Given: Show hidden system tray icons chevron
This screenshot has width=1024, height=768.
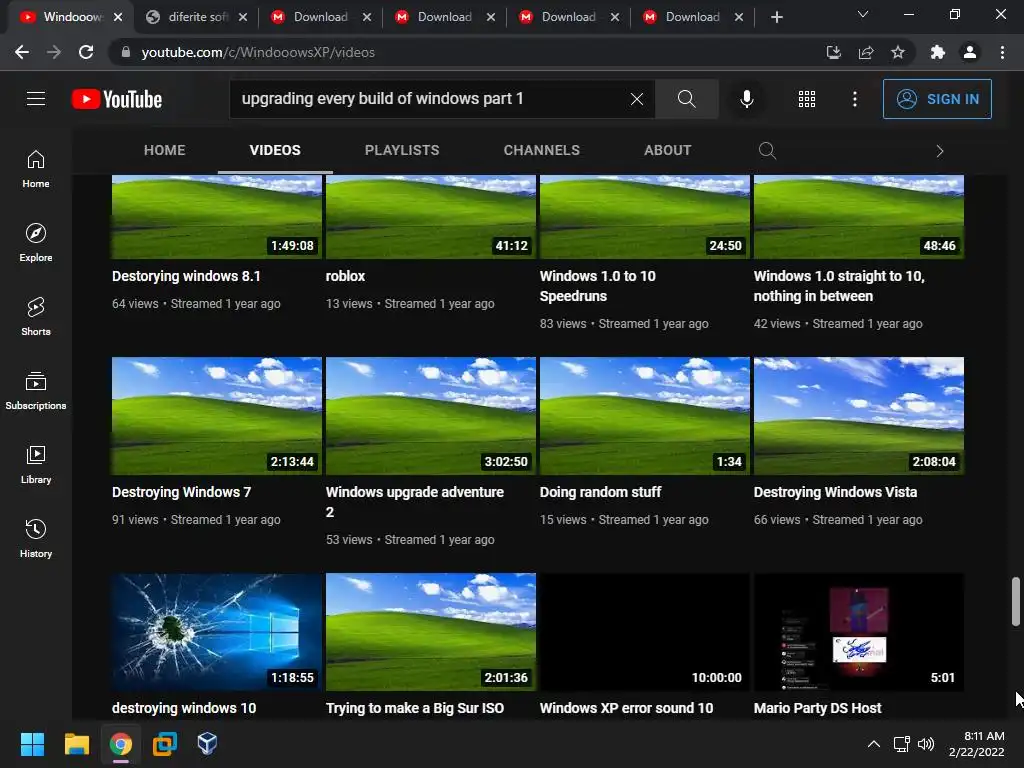Looking at the screenshot, I should pos(873,744).
